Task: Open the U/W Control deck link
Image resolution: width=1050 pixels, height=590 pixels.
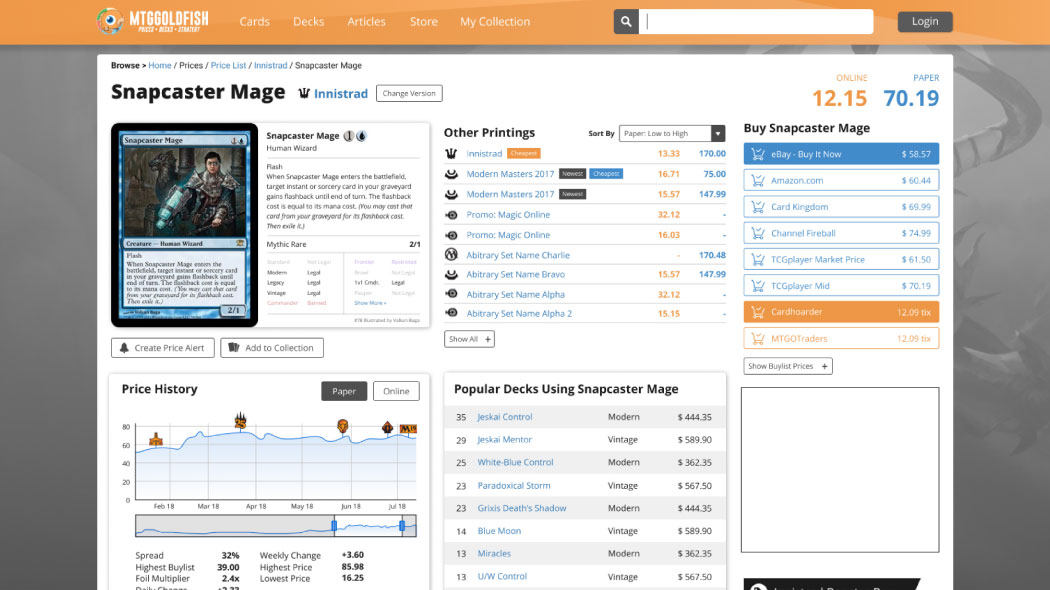Action: (x=502, y=577)
